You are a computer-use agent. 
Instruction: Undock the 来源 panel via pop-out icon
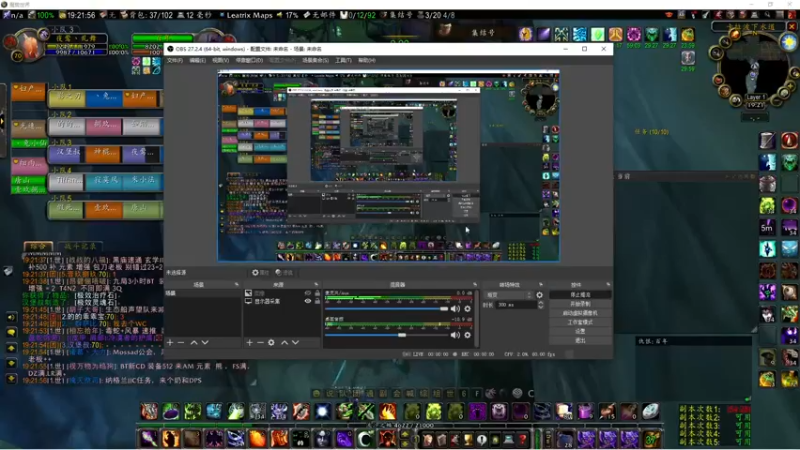pyautogui.click(x=316, y=284)
